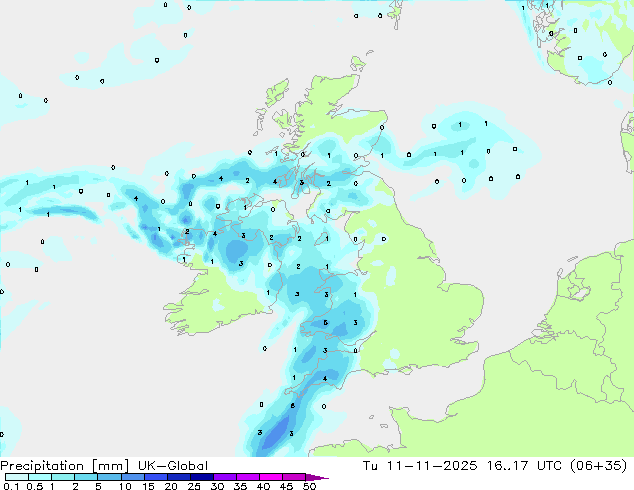This screenshot has height=490, width=634.
Task: Click the 45–50 mm legend swatch
Action: click(x=293, y=477)
